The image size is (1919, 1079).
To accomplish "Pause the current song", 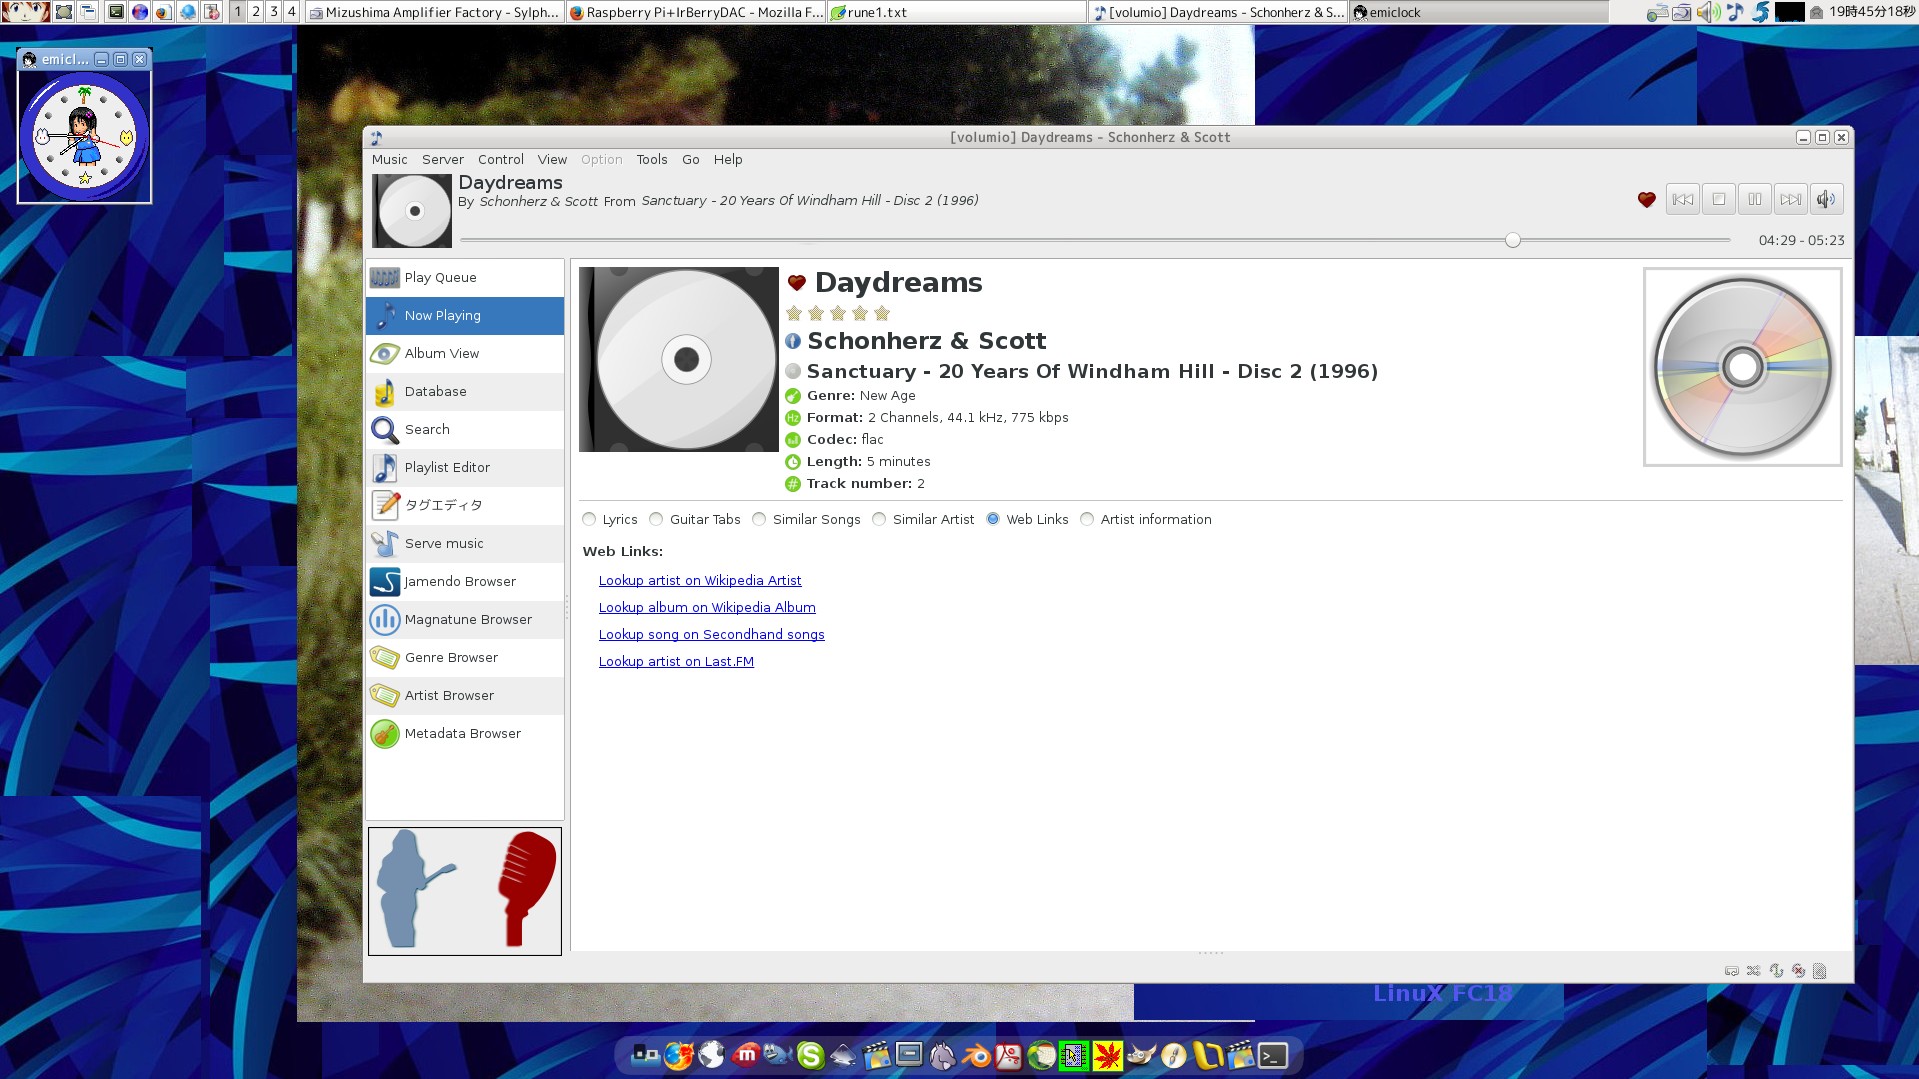I will 1755,199.
